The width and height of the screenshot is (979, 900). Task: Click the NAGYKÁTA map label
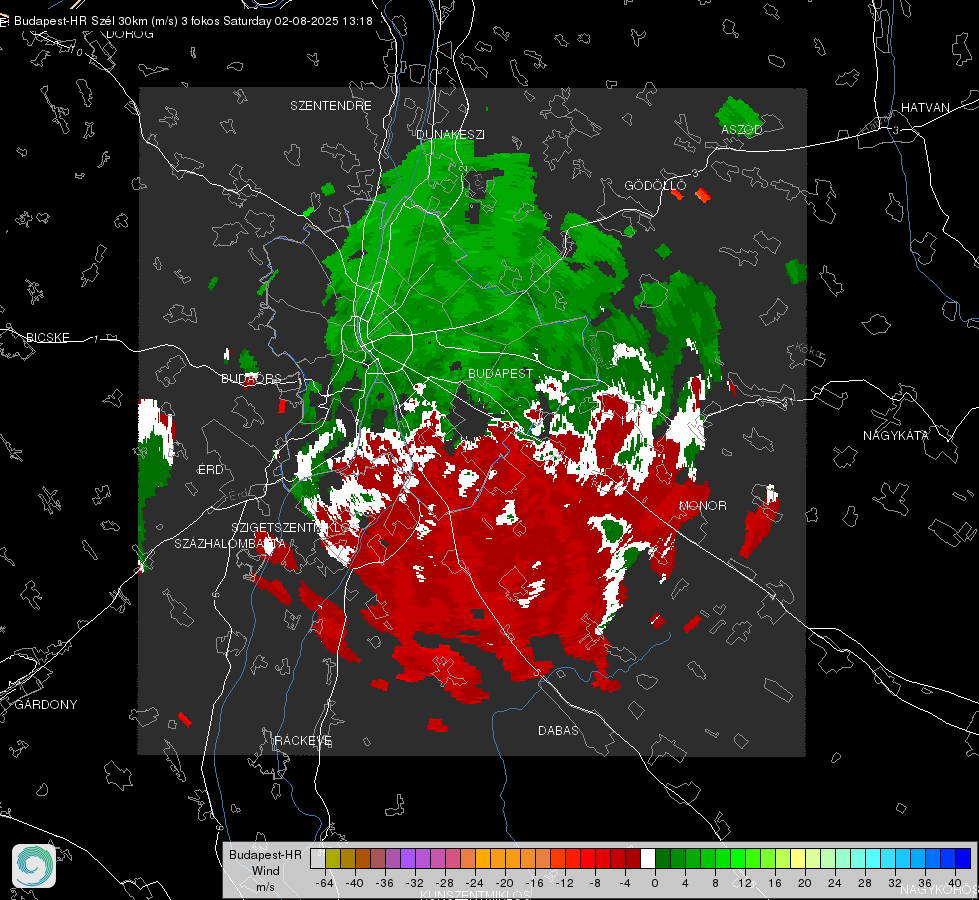[896, 436]
